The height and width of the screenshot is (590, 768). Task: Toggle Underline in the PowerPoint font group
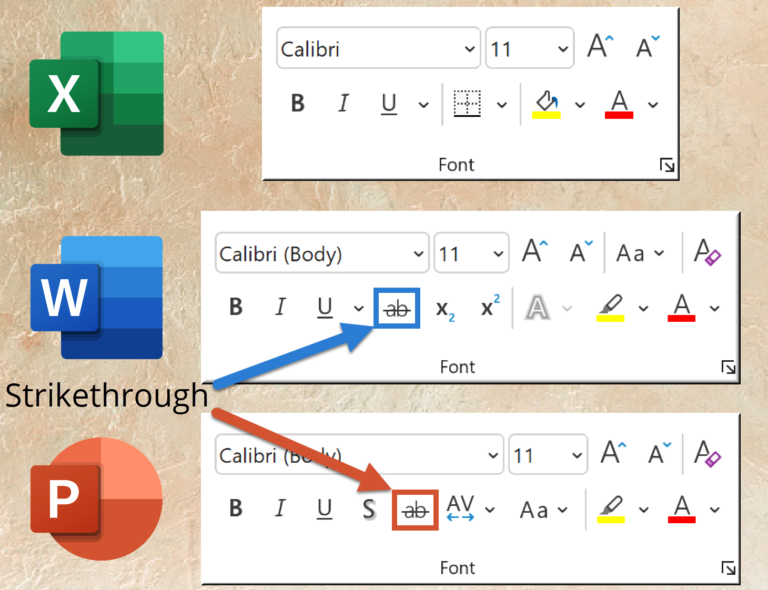pos(324,508)
